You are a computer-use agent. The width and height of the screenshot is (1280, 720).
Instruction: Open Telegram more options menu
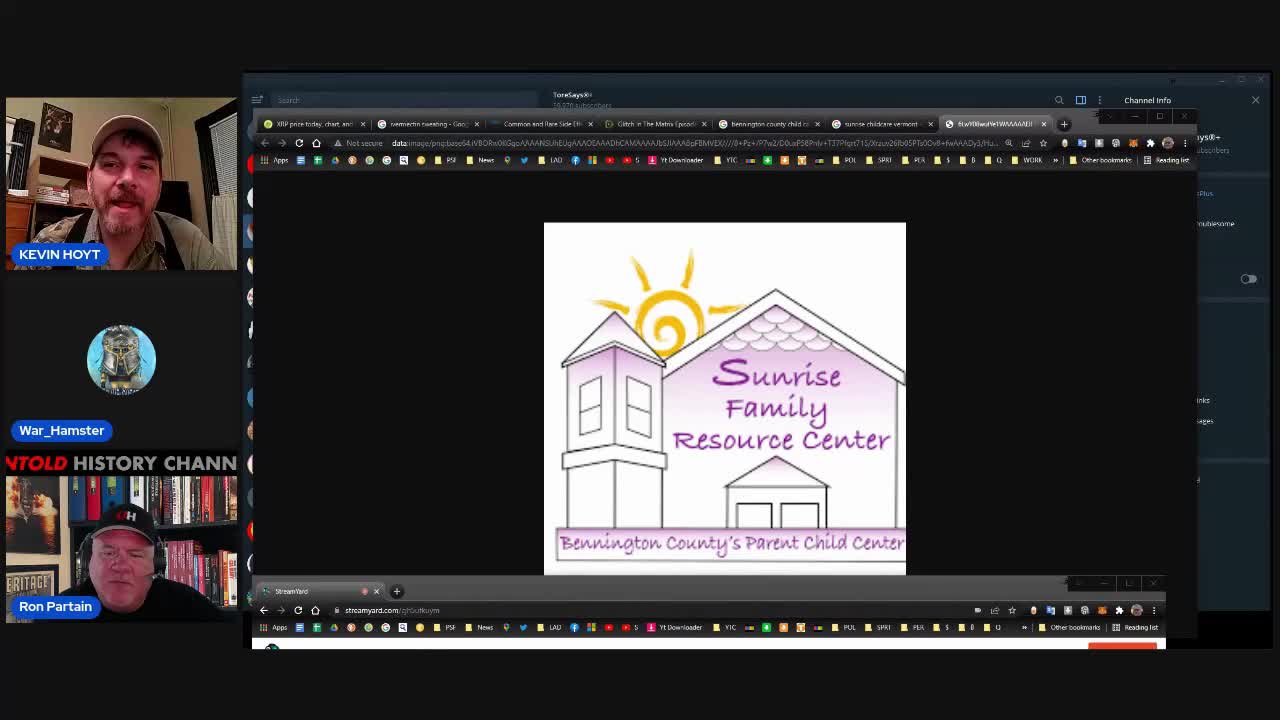(1100, 100)
